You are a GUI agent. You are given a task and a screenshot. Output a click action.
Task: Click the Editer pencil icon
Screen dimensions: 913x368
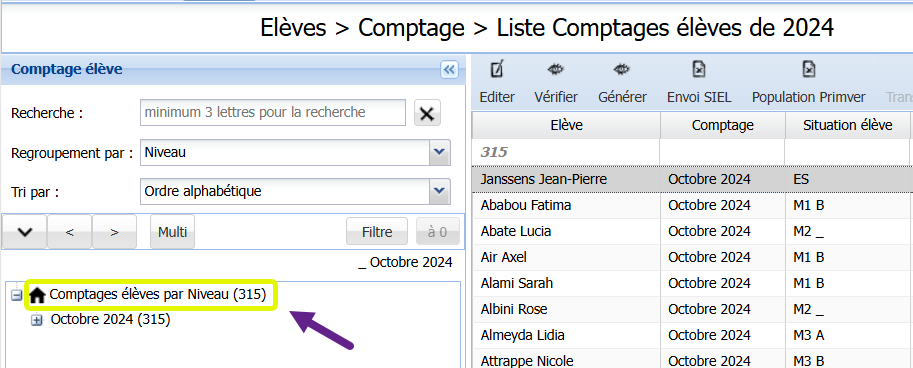(497, 70)
